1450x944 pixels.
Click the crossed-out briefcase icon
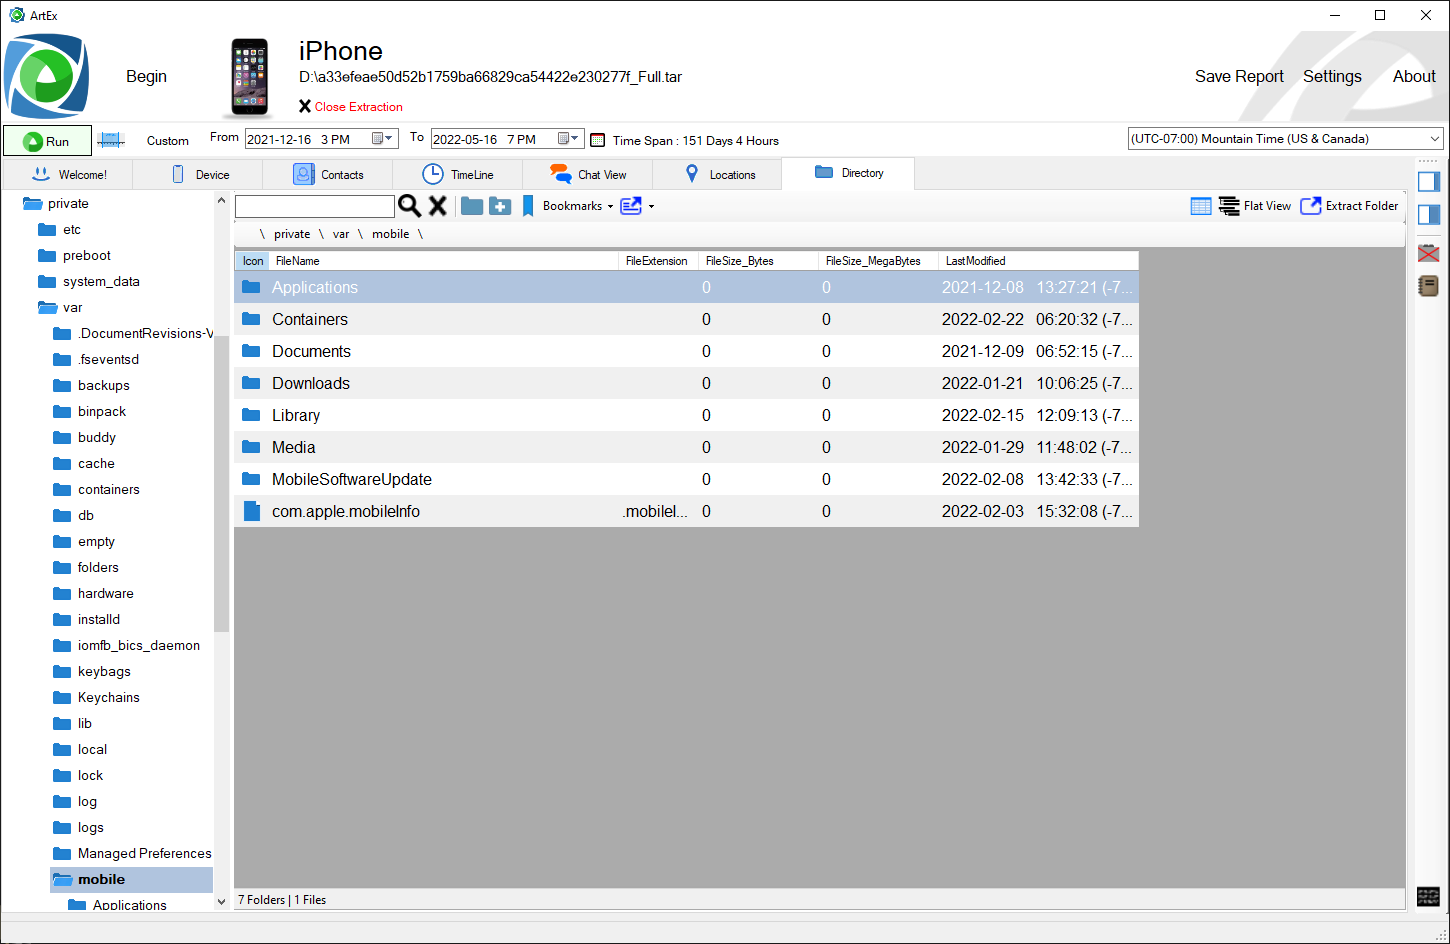click(1429, 253)
